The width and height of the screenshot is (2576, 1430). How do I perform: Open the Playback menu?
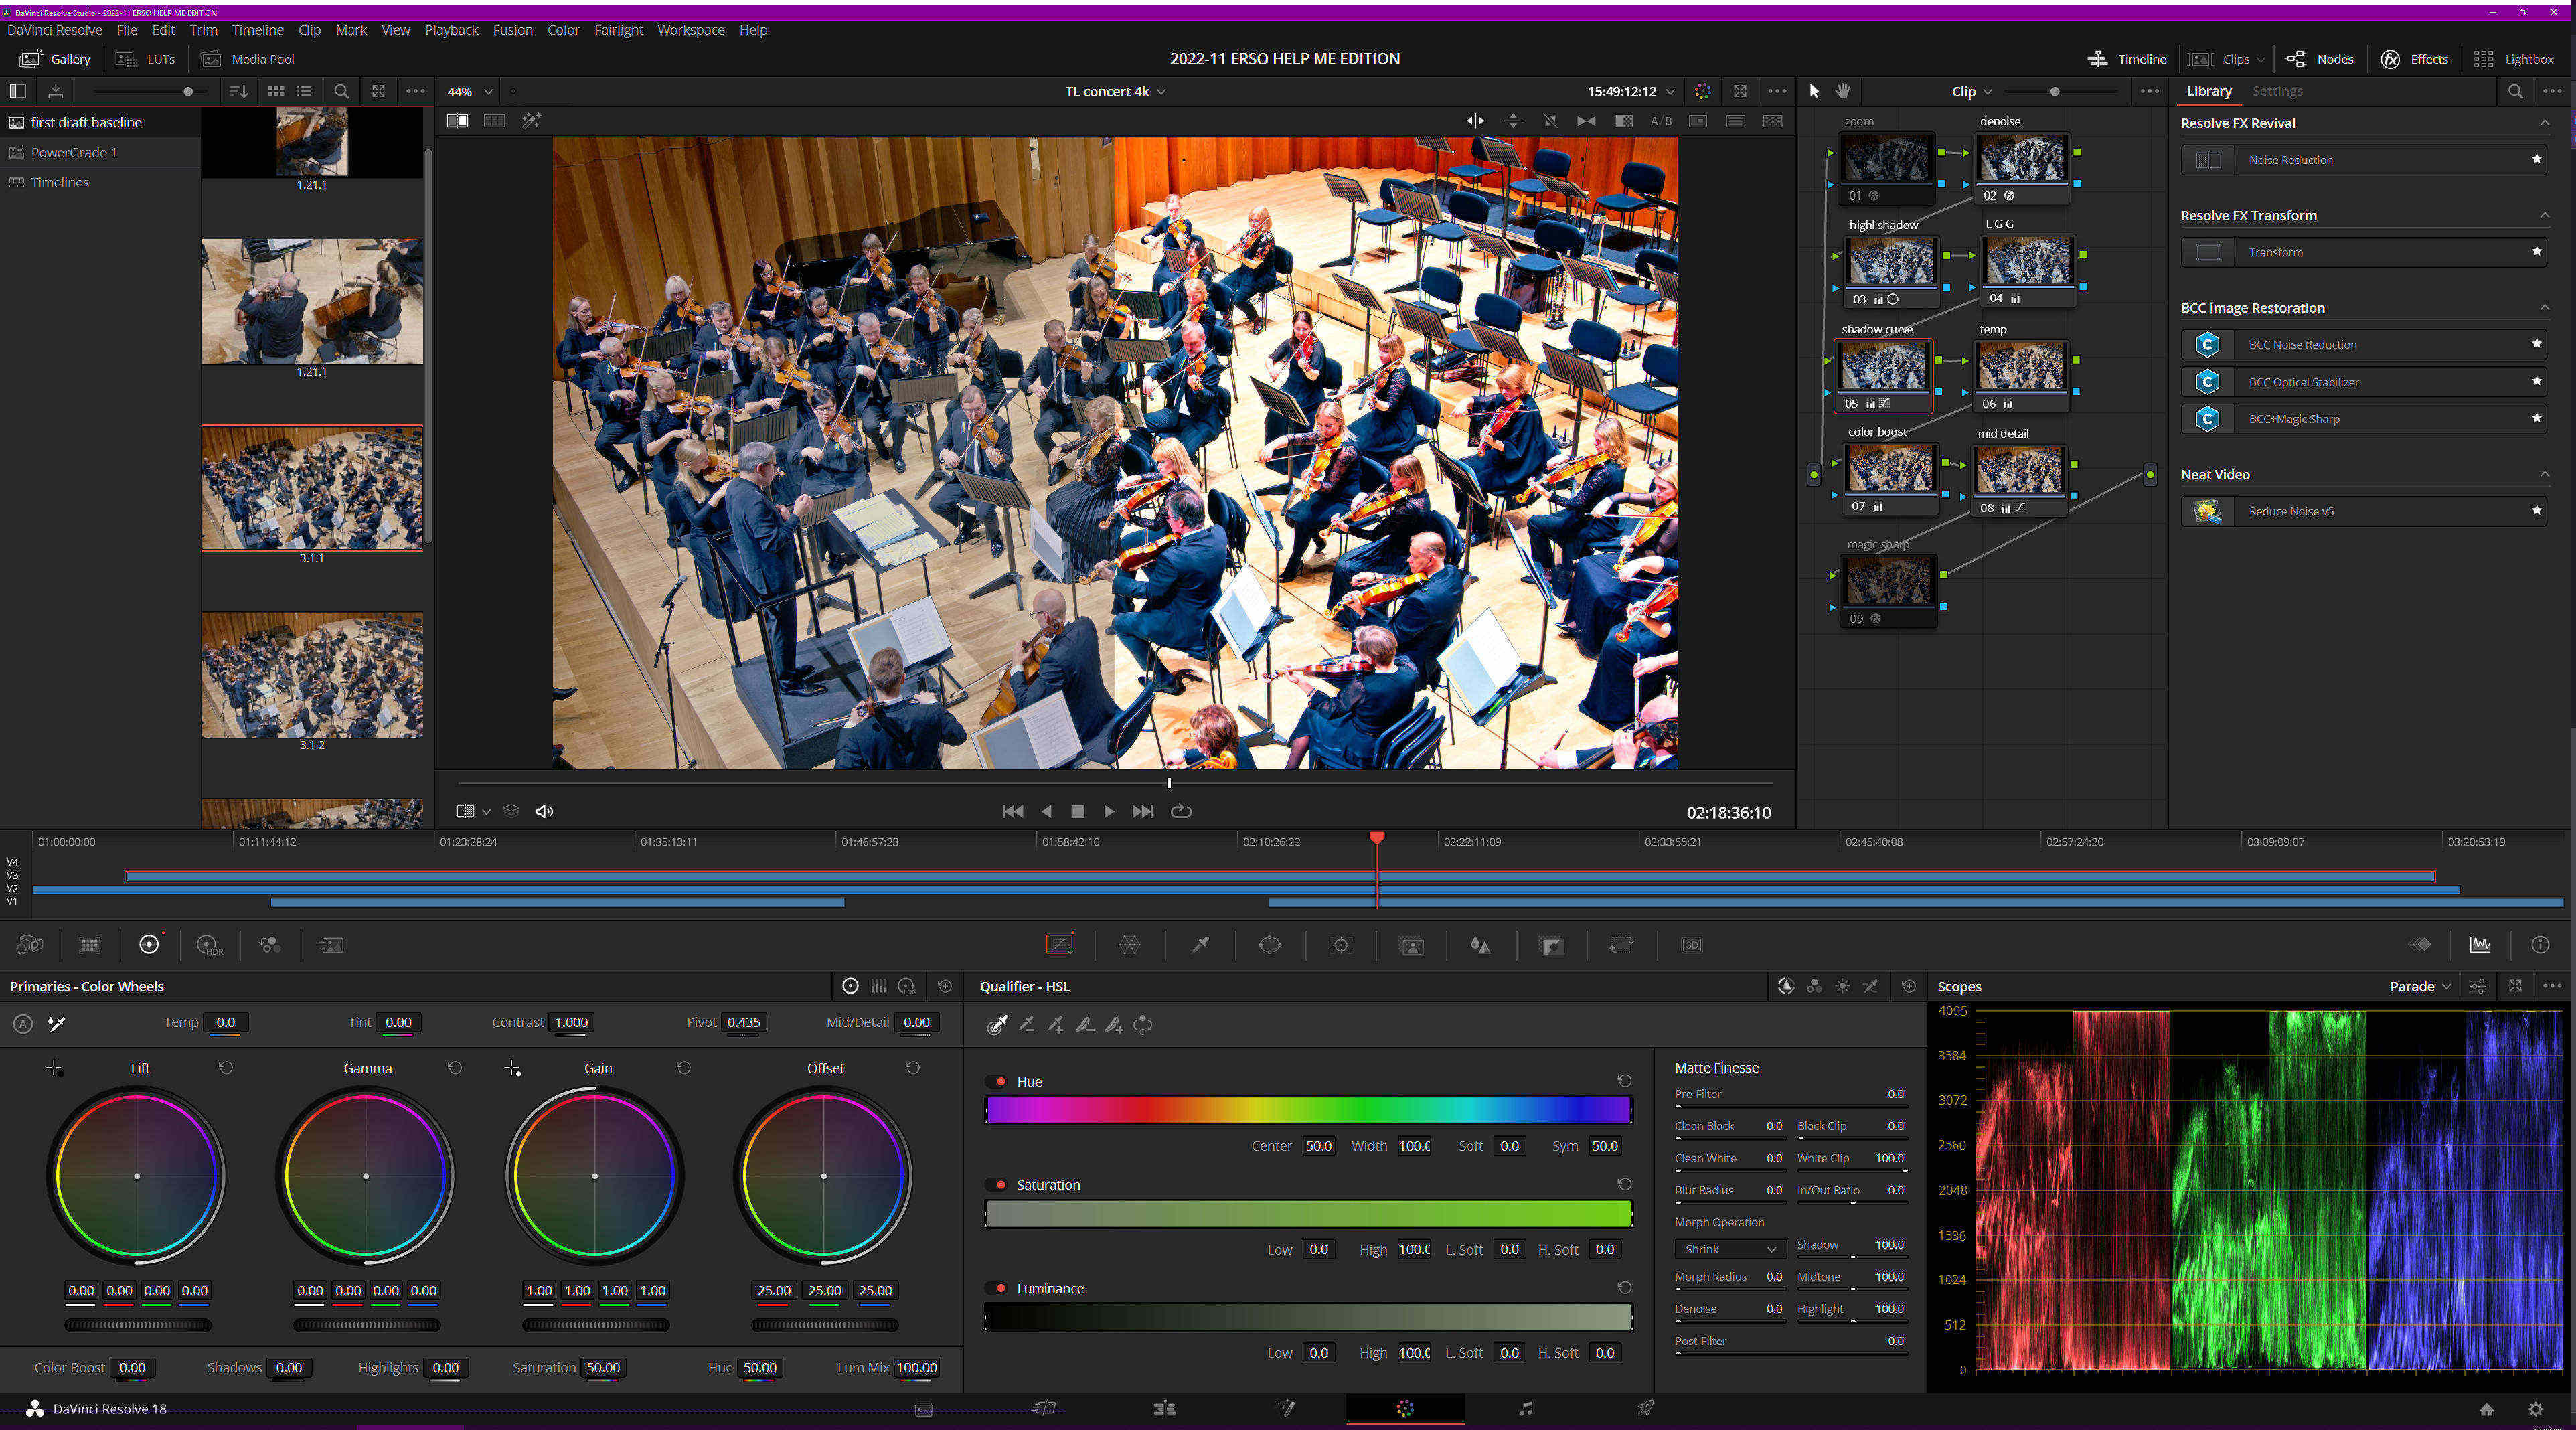451,30
